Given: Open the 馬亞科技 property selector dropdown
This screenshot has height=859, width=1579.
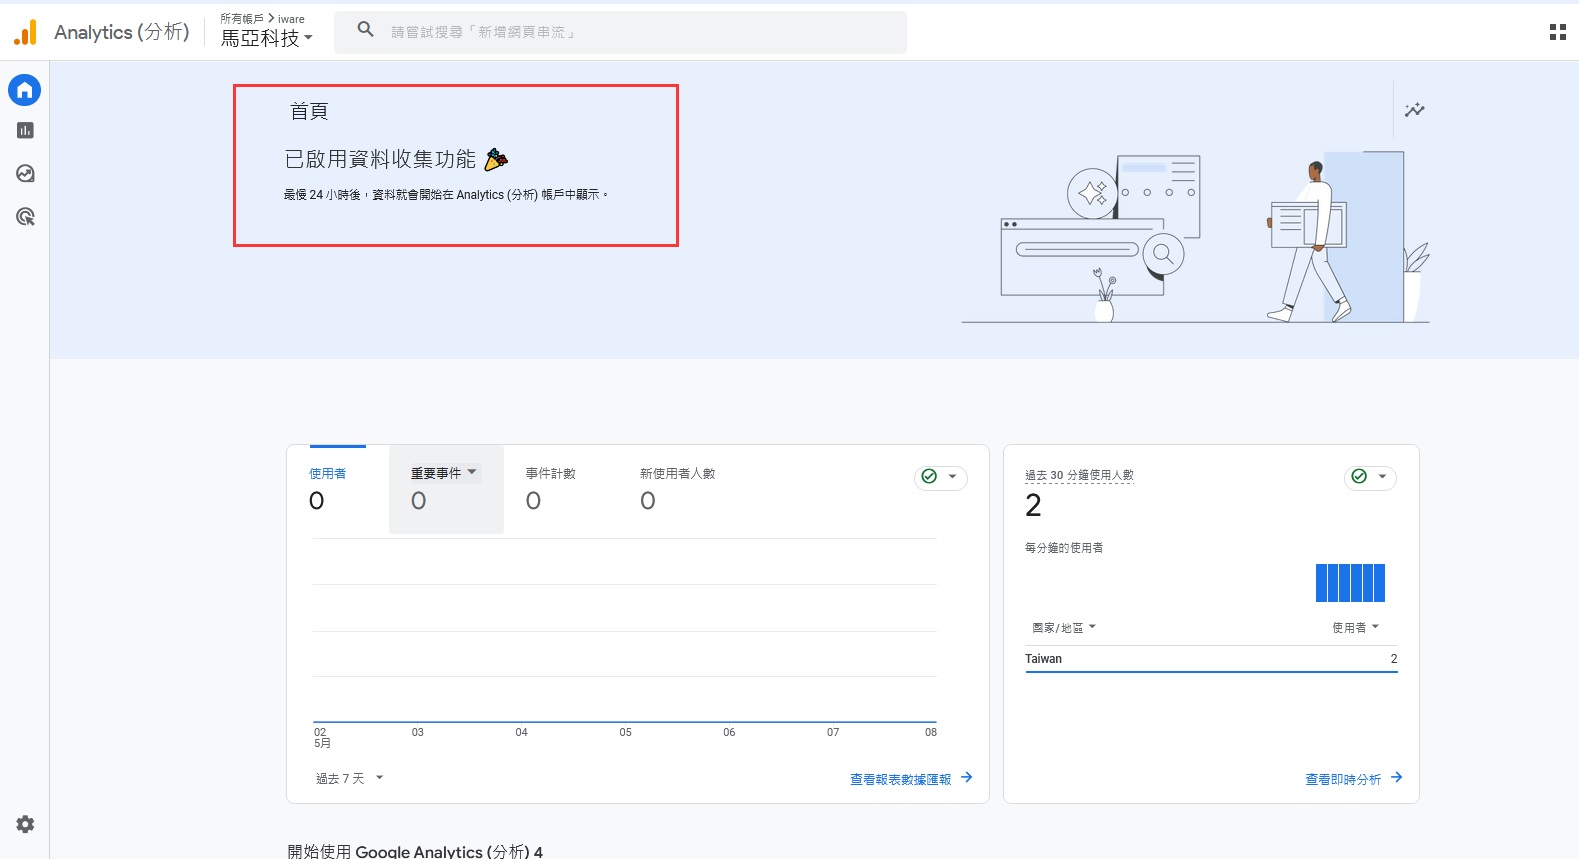Looking at the screenshot, I should 266,38.
